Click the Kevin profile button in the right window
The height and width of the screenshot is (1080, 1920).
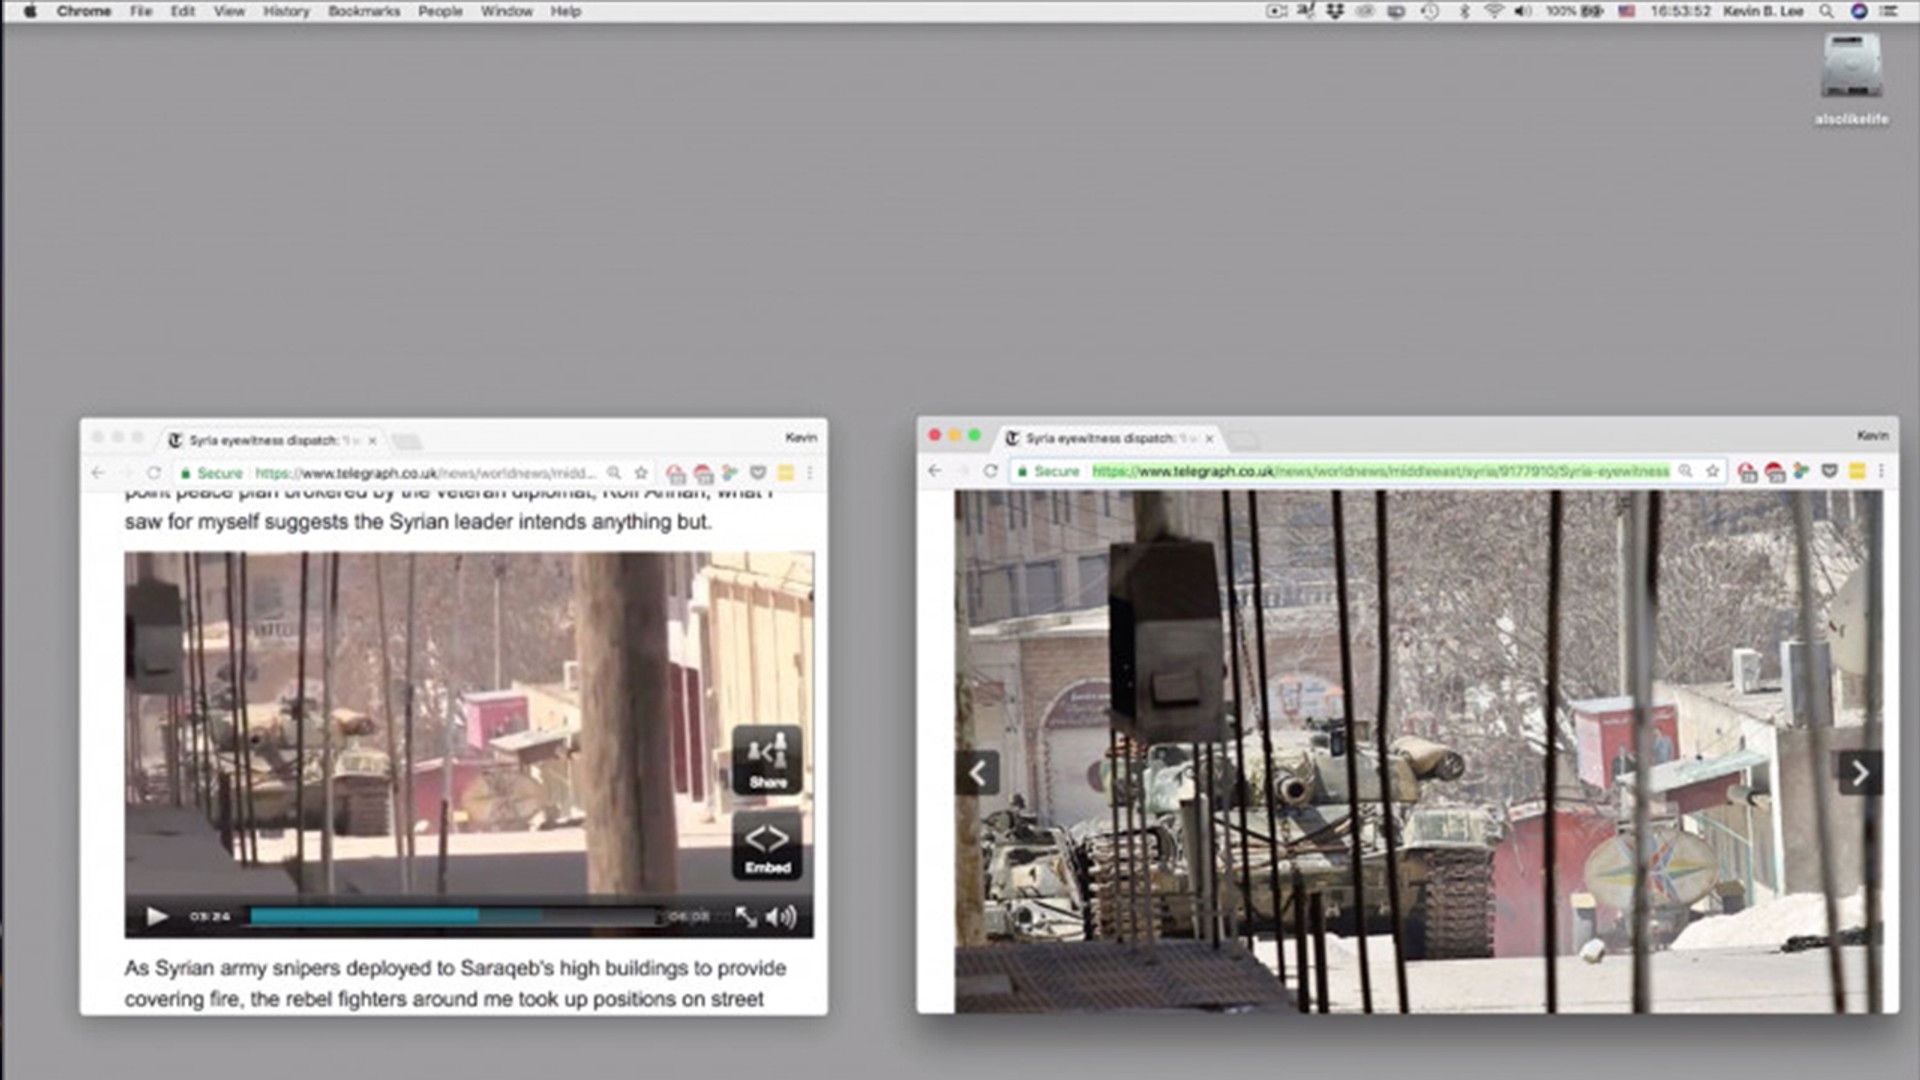click(1872, 435)
